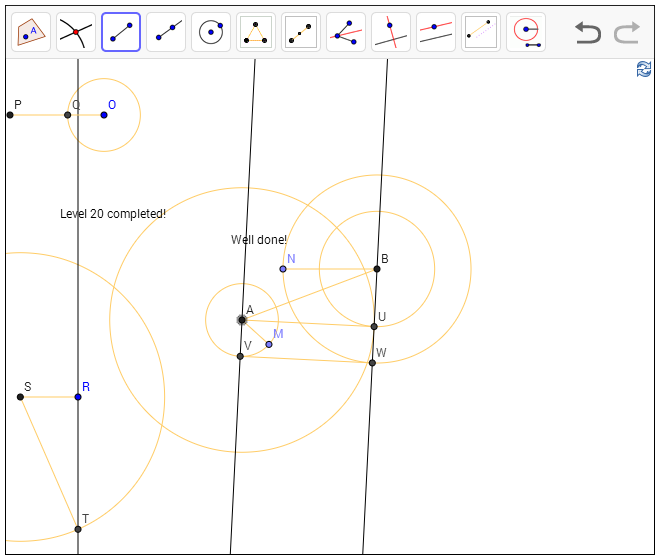
Task: Select the Intersect point tool
Action: (76, 32)
